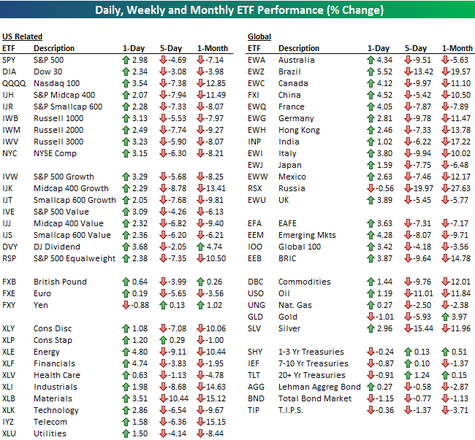
Task: Select the 'Utilities' description cell
Action: pos(50,433)
